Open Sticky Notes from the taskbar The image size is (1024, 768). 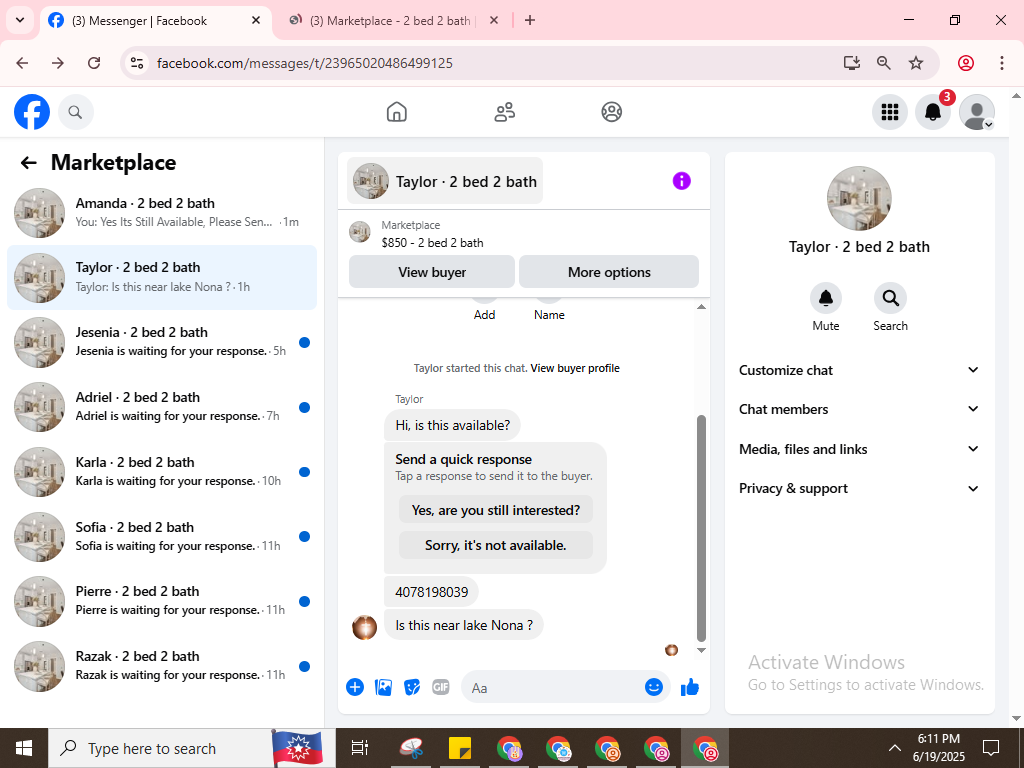[x=460, y=748]
